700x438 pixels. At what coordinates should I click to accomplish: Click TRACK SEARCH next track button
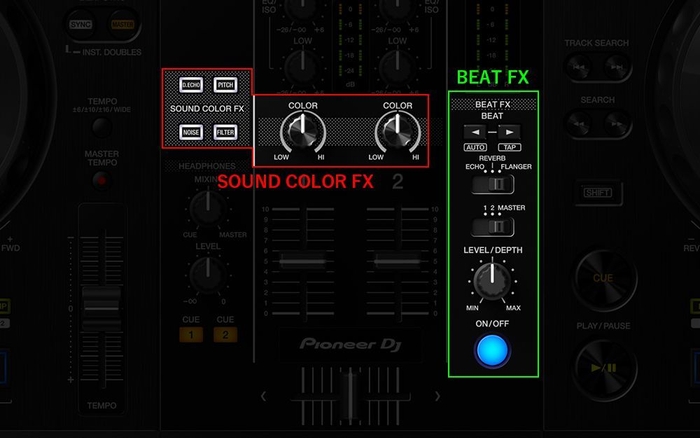tap(617, 67)
